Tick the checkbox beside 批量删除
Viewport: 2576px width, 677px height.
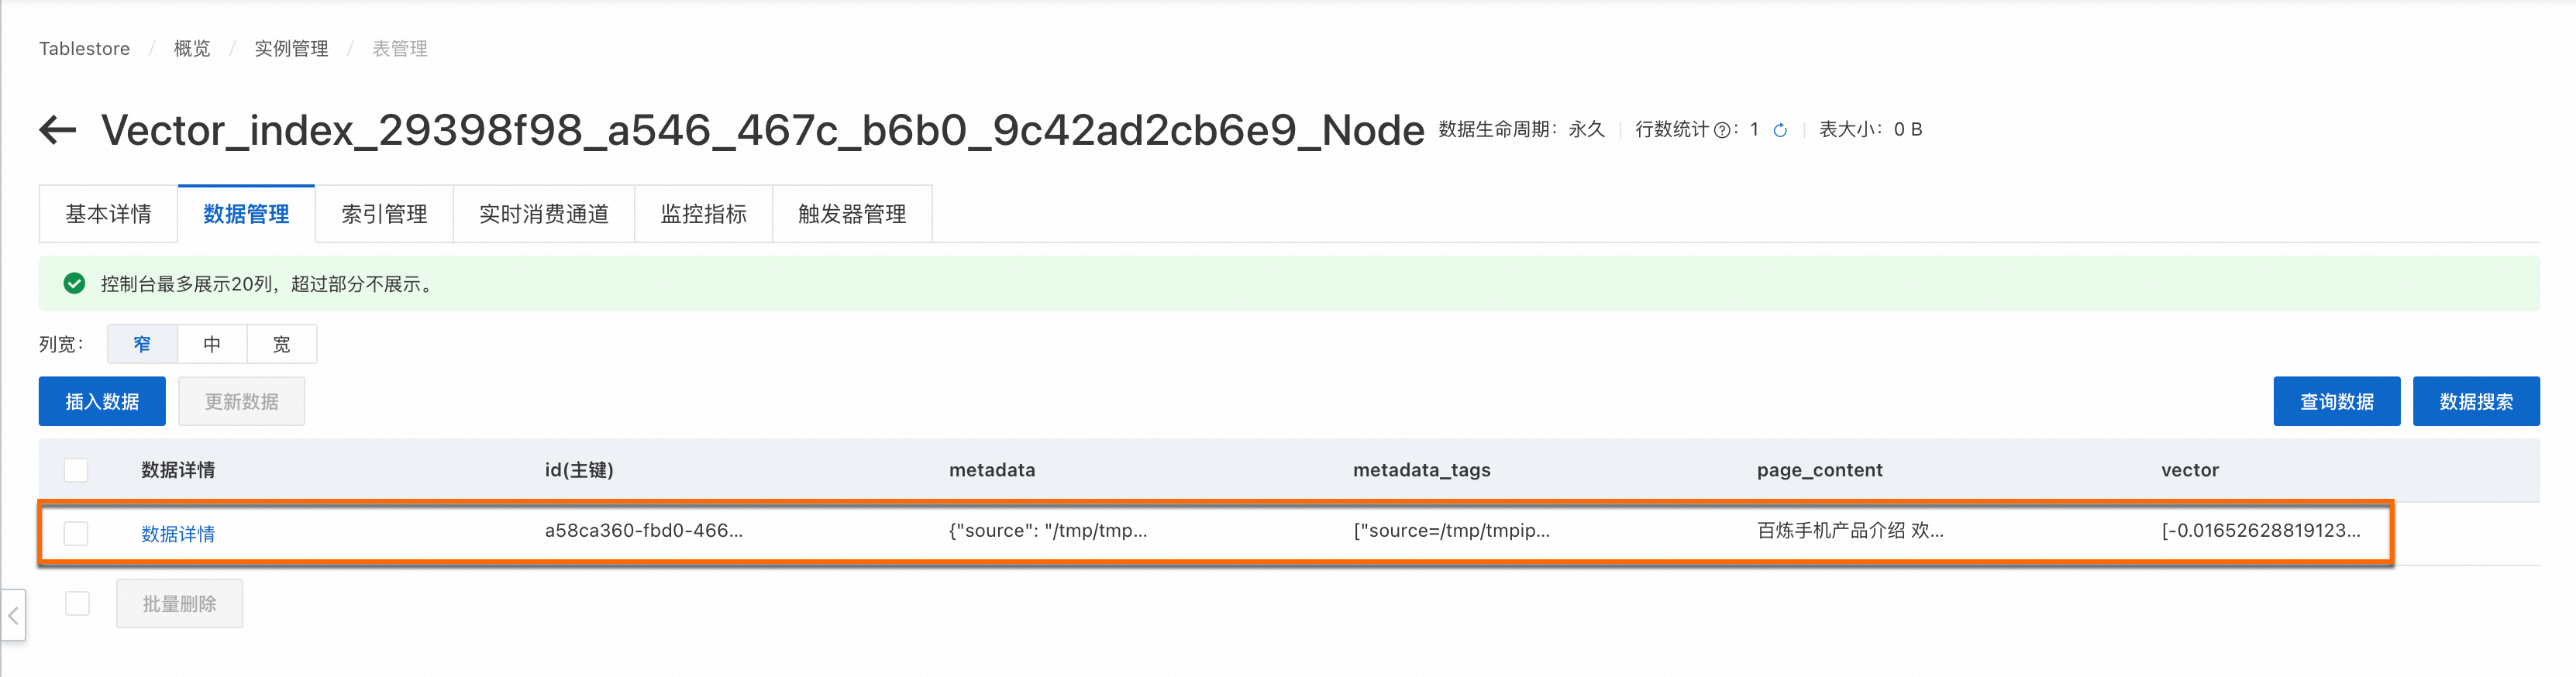point(77,603)
